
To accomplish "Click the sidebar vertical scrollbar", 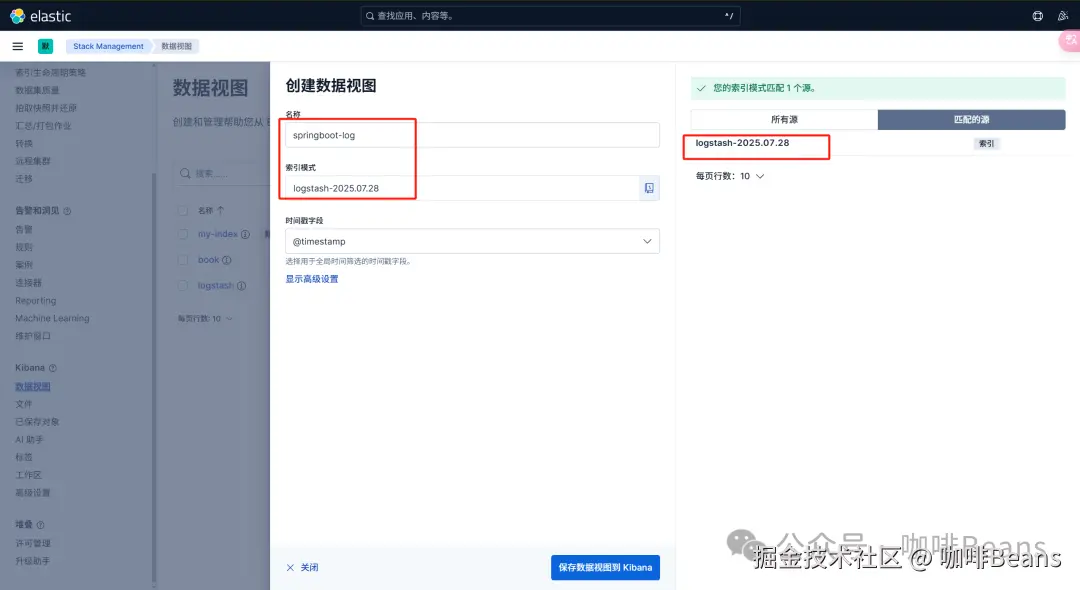I will 154,375.
